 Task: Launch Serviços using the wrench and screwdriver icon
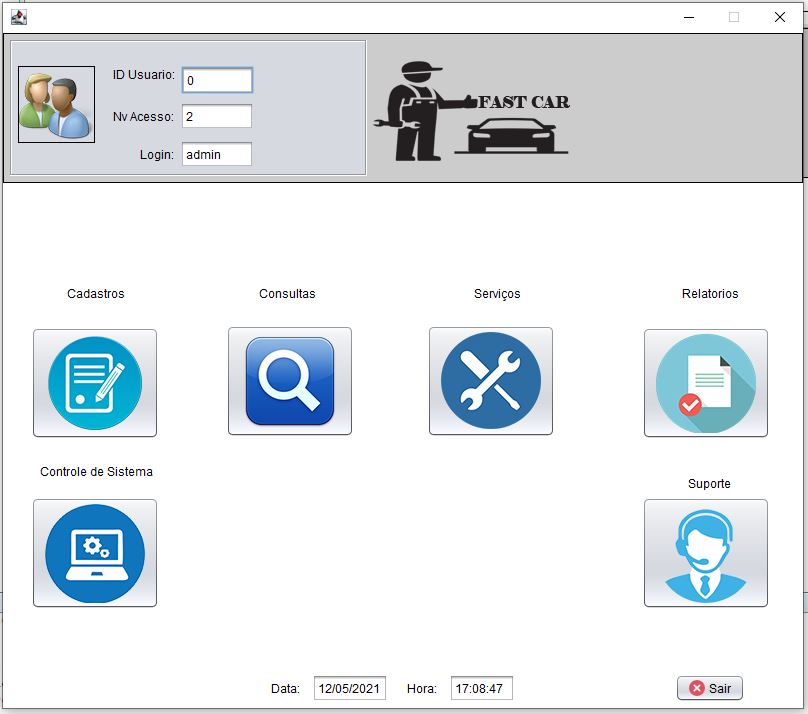click(x=491, y=381)
